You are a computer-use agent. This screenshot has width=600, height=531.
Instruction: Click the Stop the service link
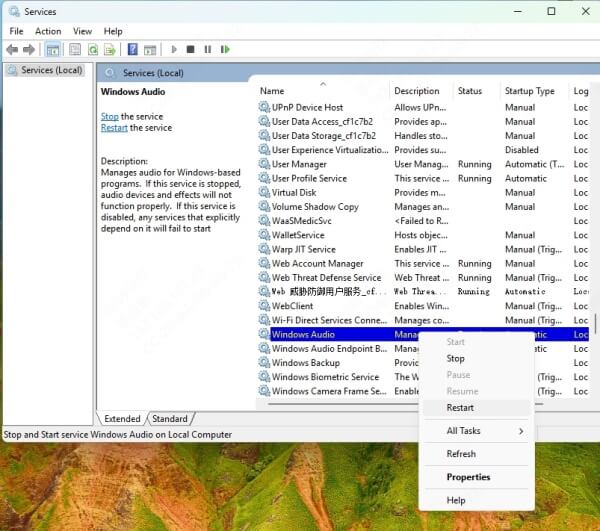click(110, 116)
